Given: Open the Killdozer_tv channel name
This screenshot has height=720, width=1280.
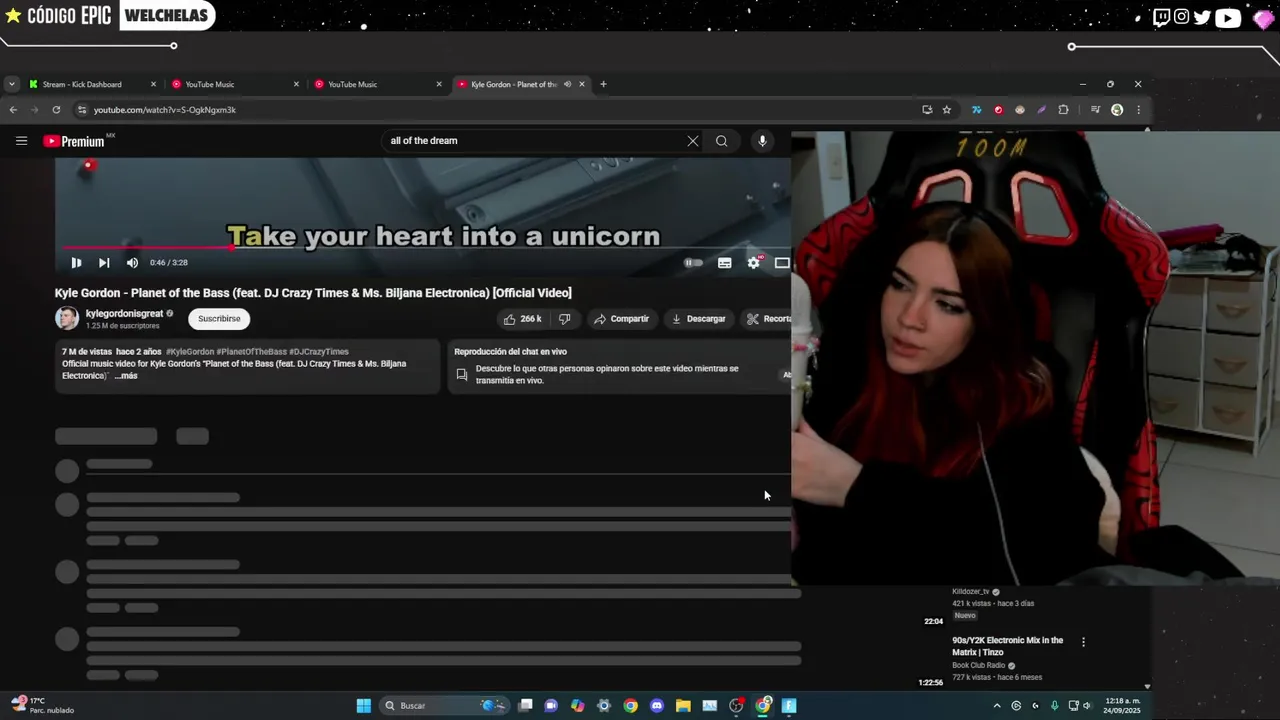Looking at the screenshot, I should (970, 592).
